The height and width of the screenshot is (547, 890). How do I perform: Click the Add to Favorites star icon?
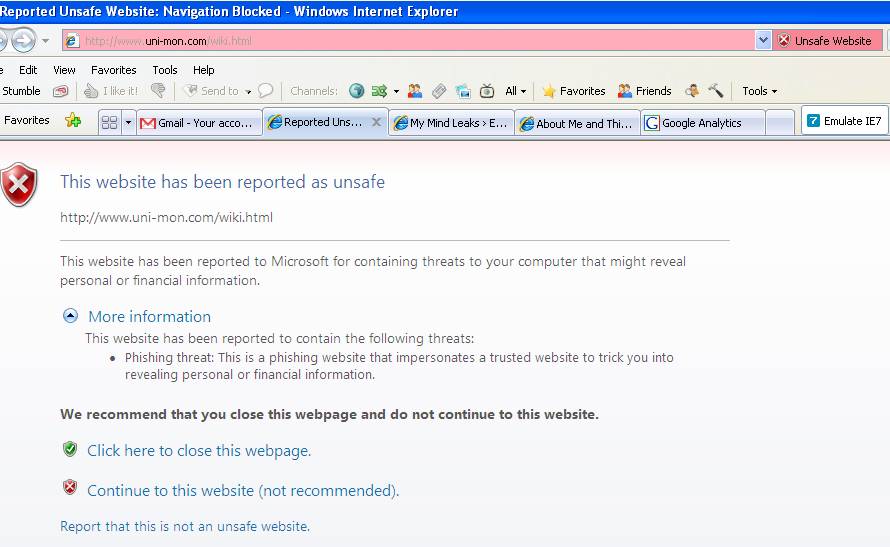[73, 120]
